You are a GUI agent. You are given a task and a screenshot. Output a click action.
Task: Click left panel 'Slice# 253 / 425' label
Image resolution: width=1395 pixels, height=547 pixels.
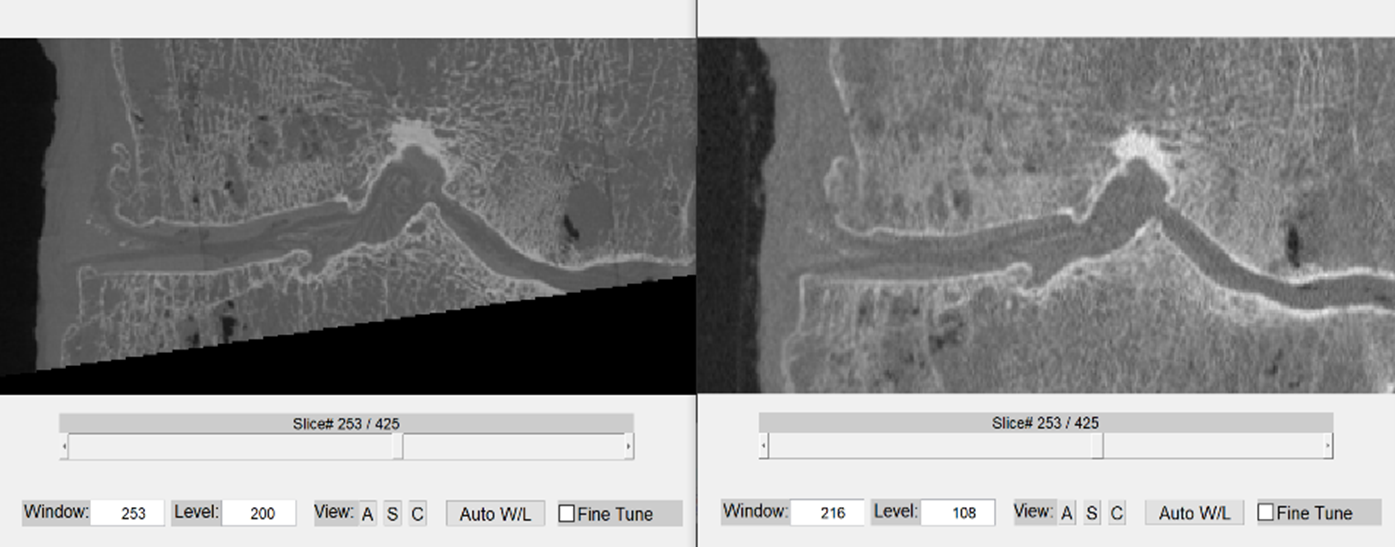coord(346,424)
